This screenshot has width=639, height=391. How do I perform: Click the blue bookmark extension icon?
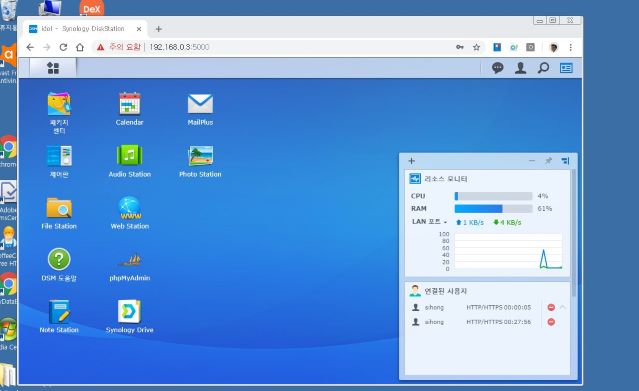(x=497, y=47)
